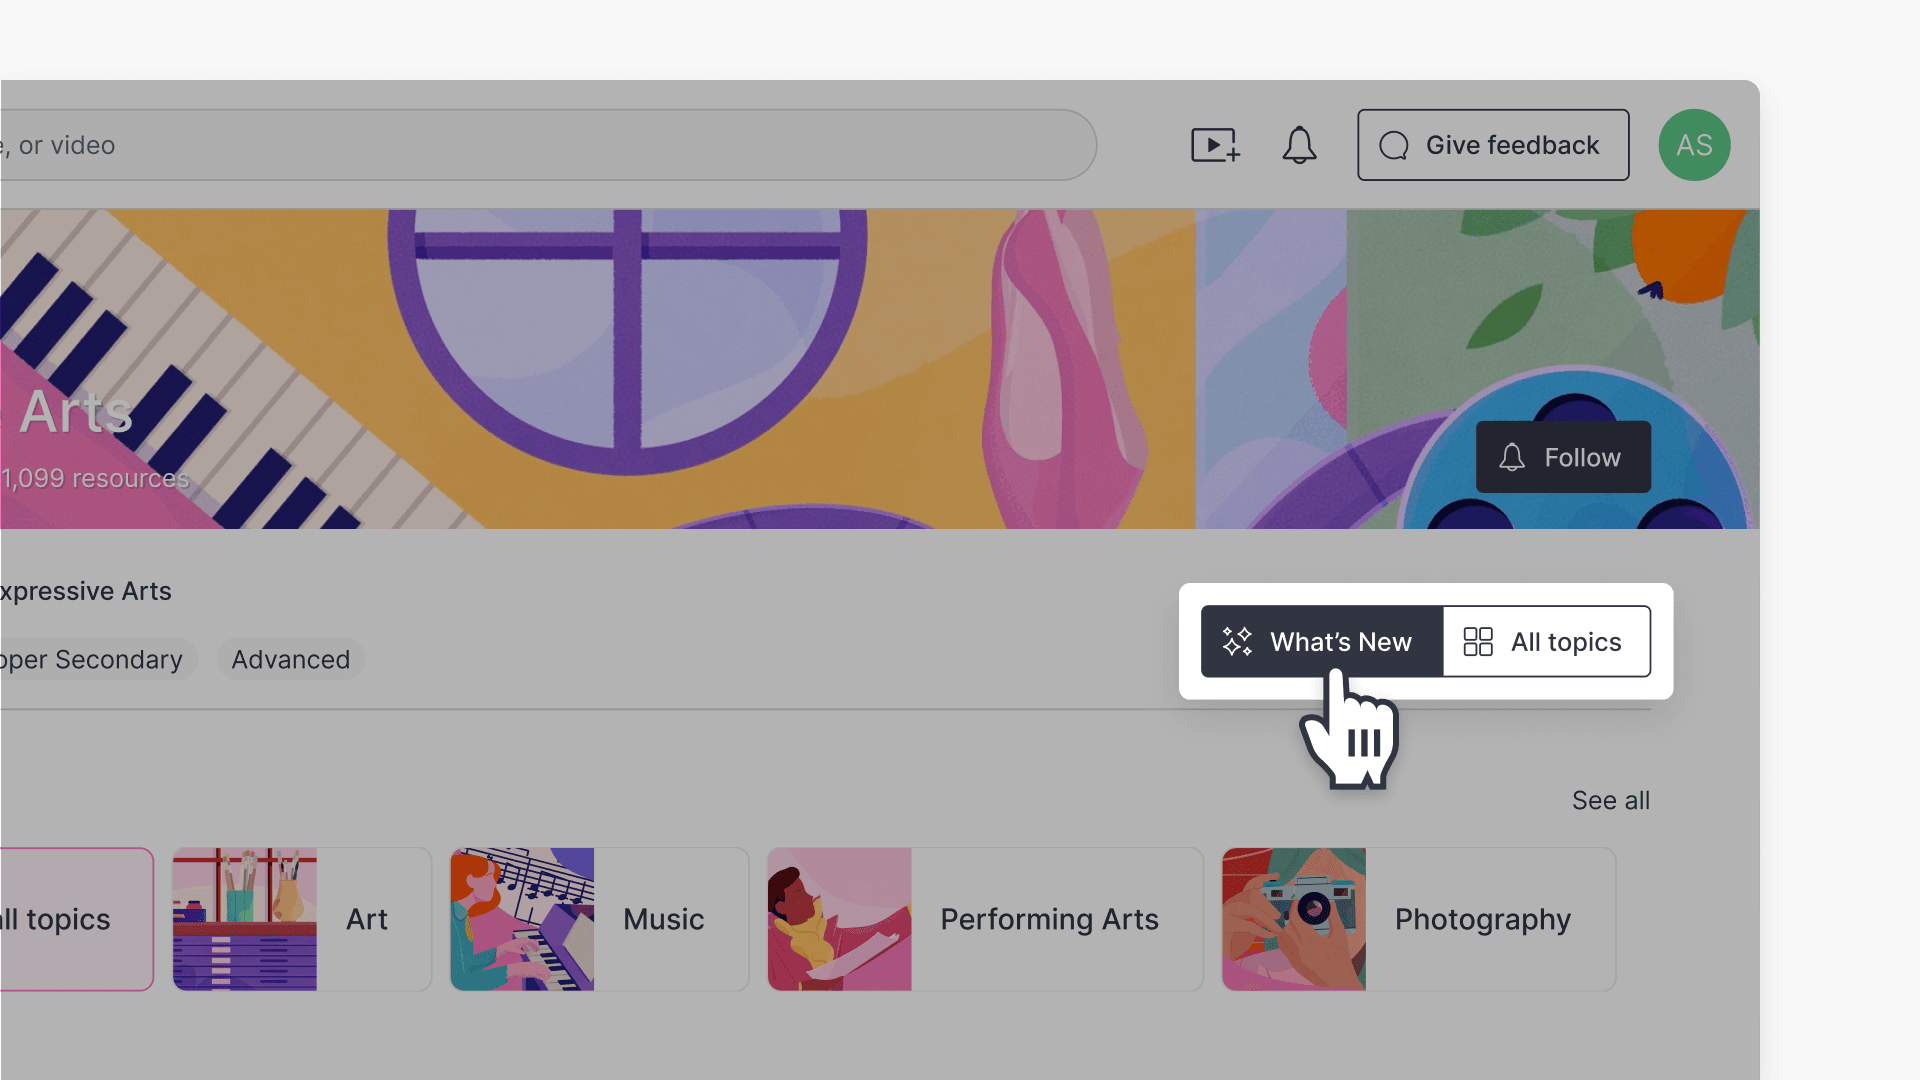The image size is (1920, 1080).
Task: Open notifications bell in header
Action: click(1299, 146)
